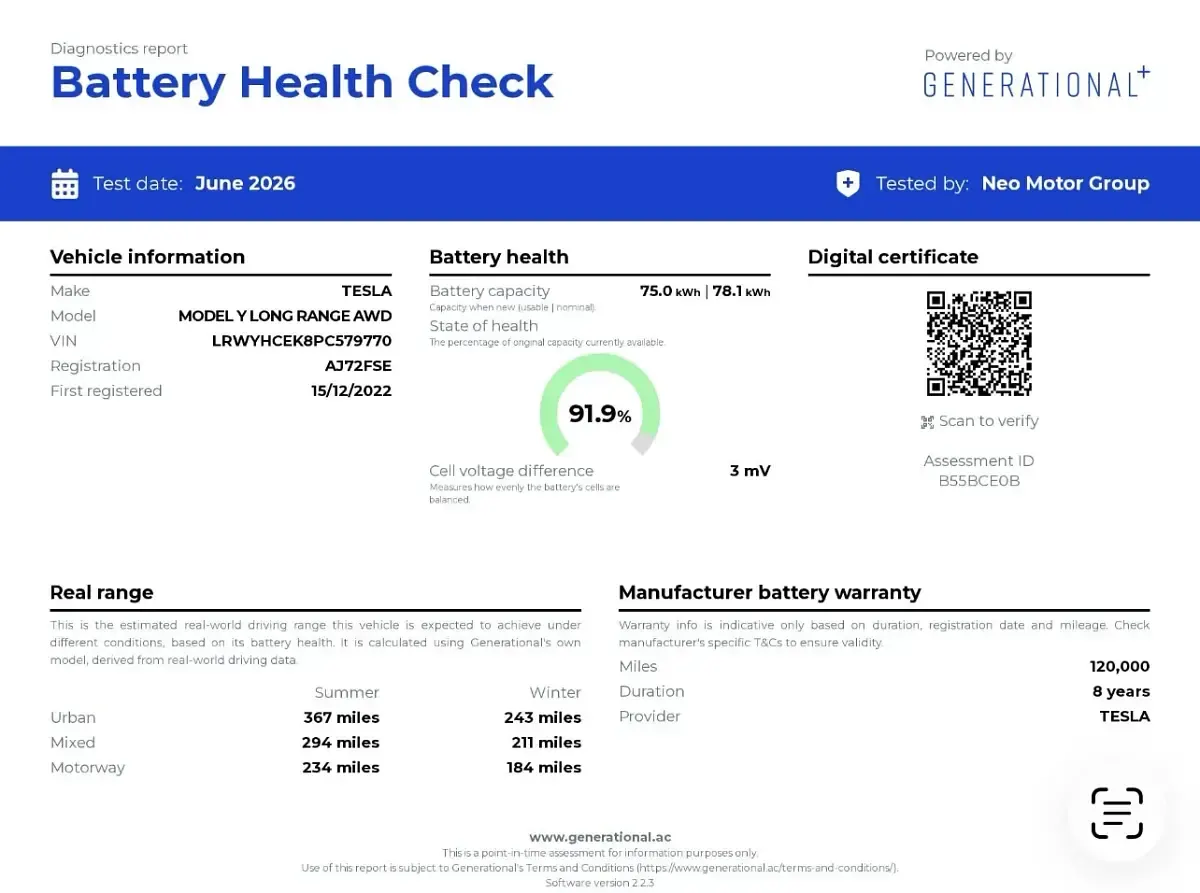Click the Winter column header
Viewport: 1200px width, 893px height.
click(555, 692)
